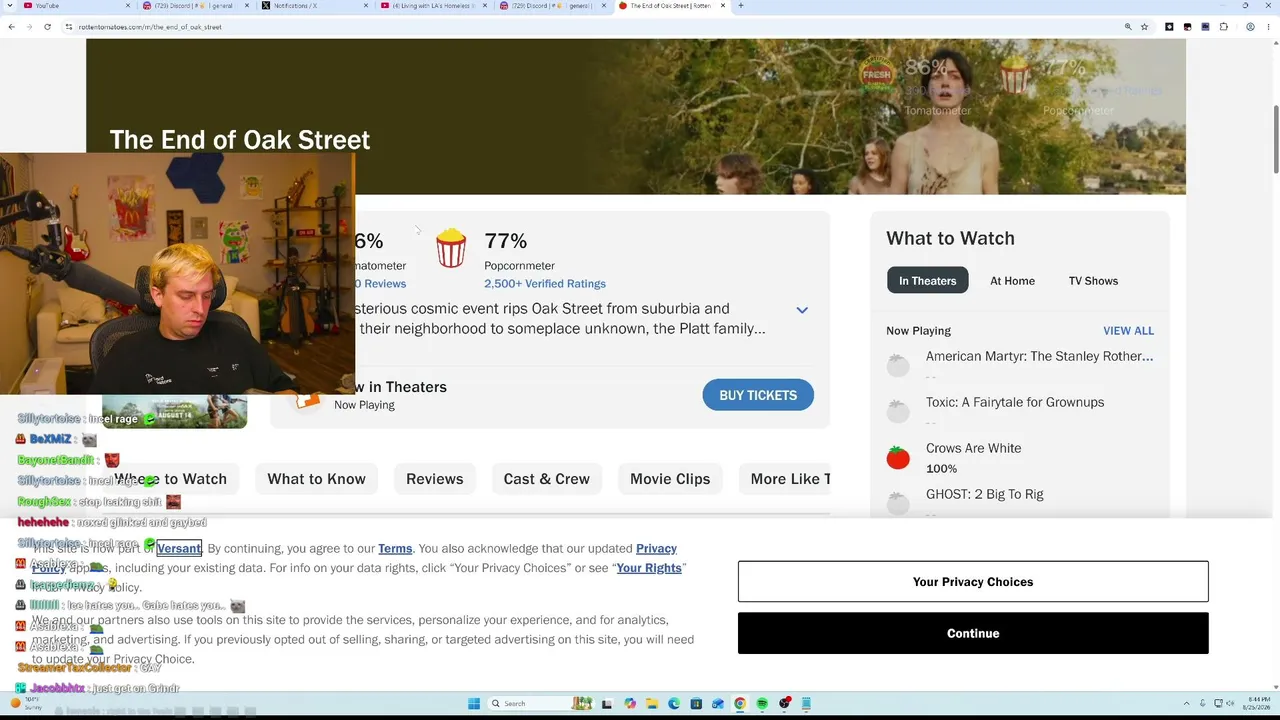The image size is (1280, 720).
Task: Open the Windows Start menu
Action: click(x=474, y=703)
